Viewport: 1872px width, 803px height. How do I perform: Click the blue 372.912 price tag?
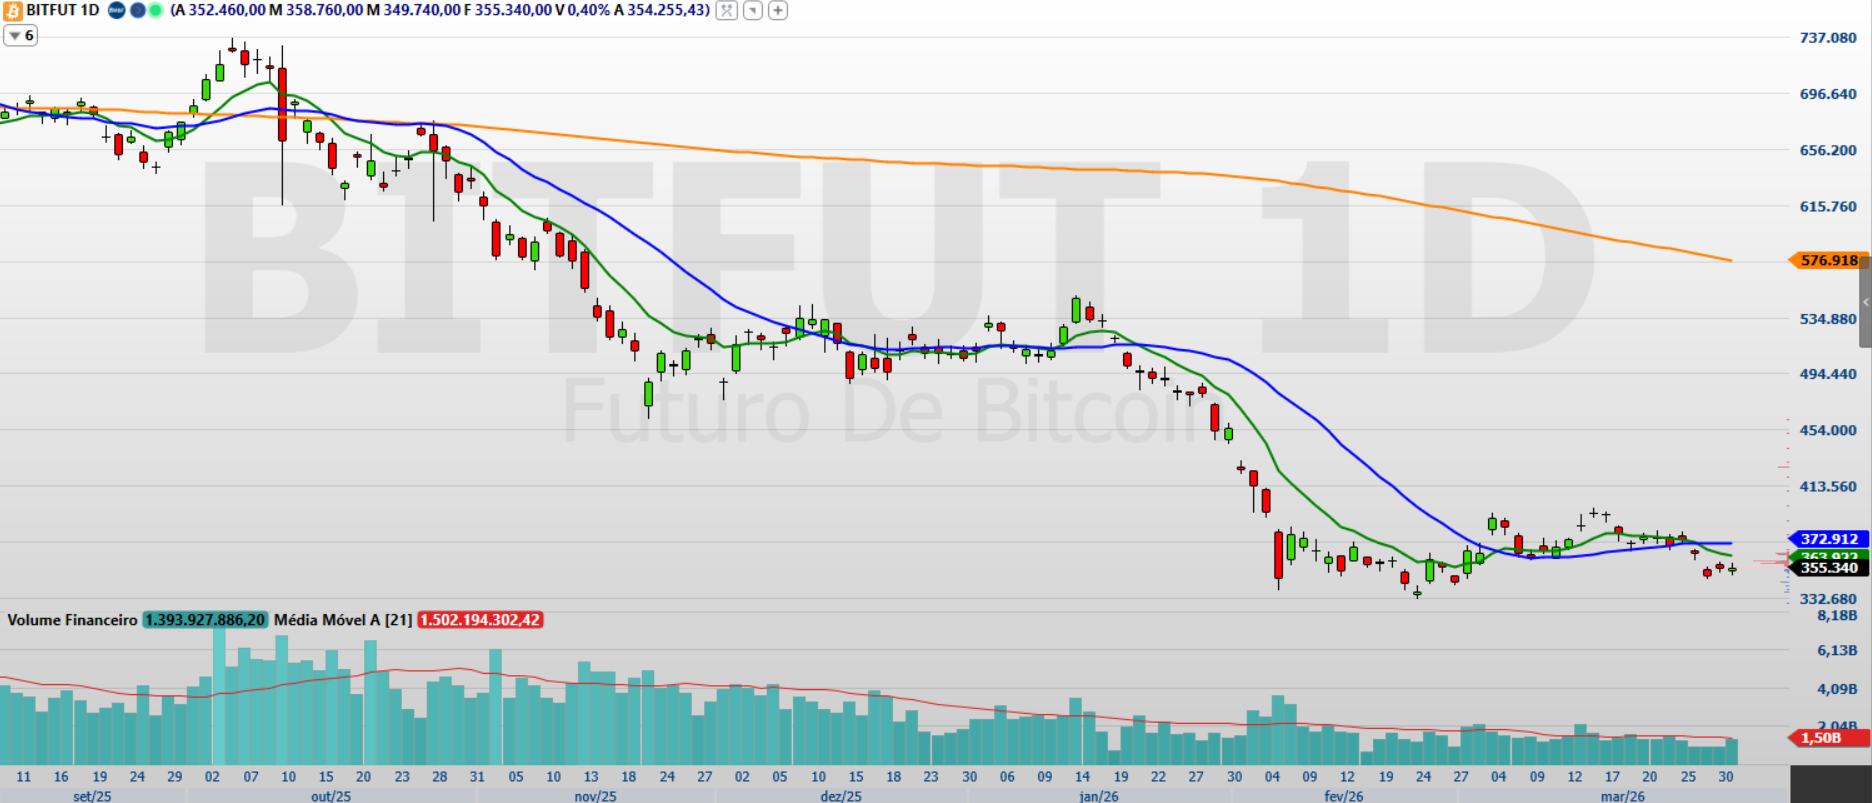tap(1828, 539)
